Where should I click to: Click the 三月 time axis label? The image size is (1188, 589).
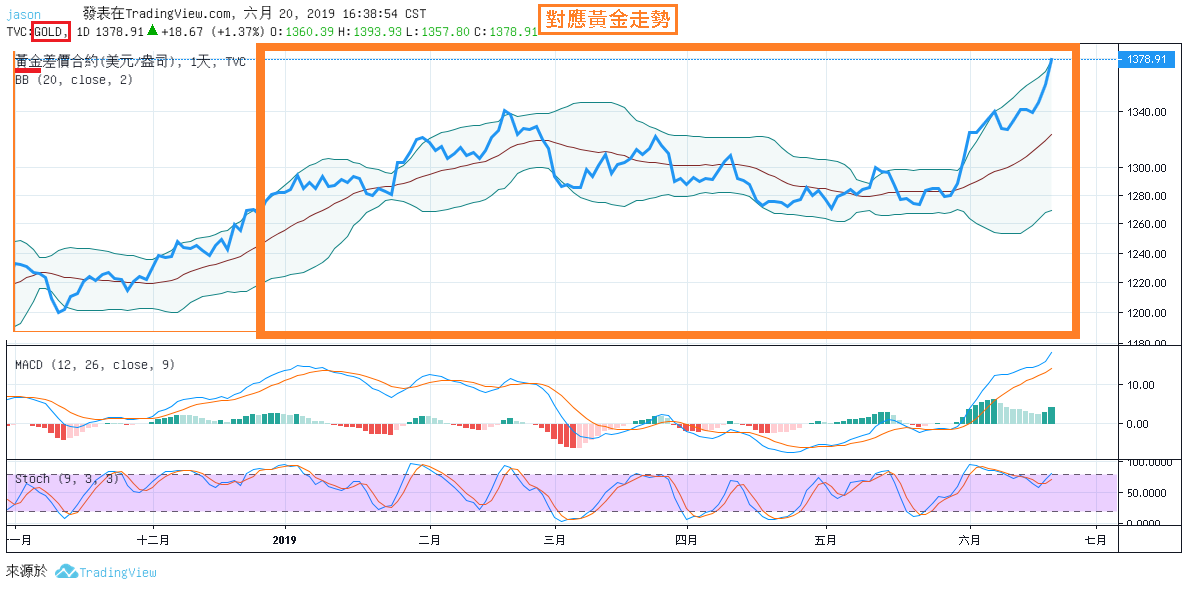tap(555, 540)
